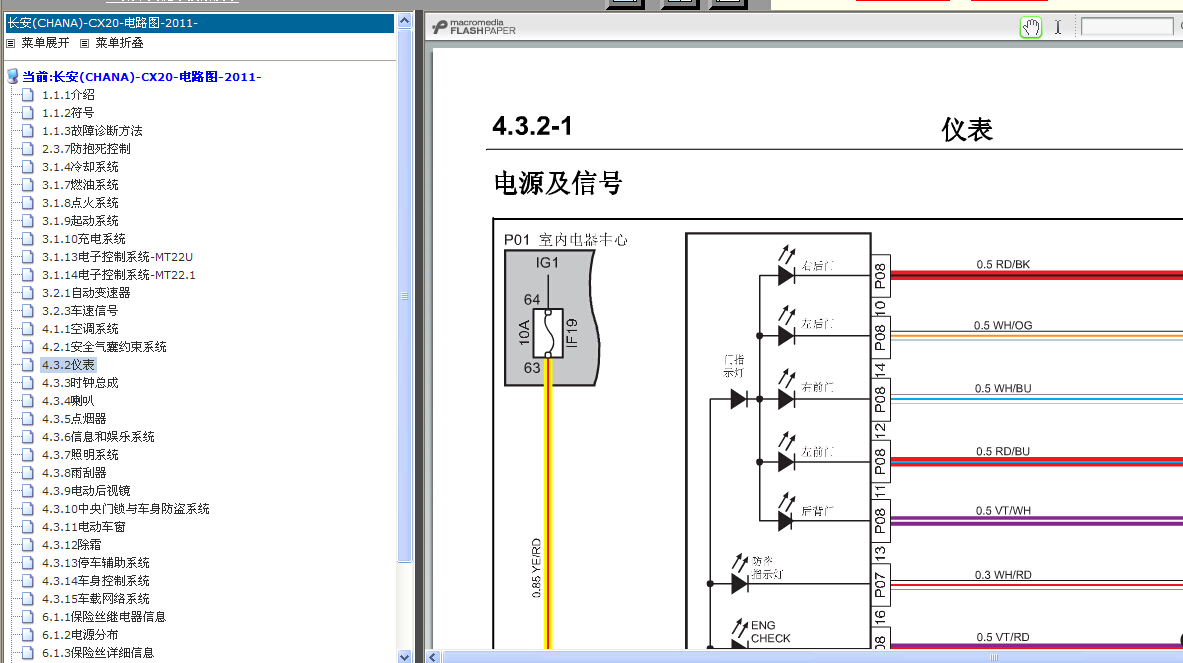Viewport: 1183px width, 663px height.
Task: Open 4.1.1空调系统 page
Action: (x=80, y=329)
